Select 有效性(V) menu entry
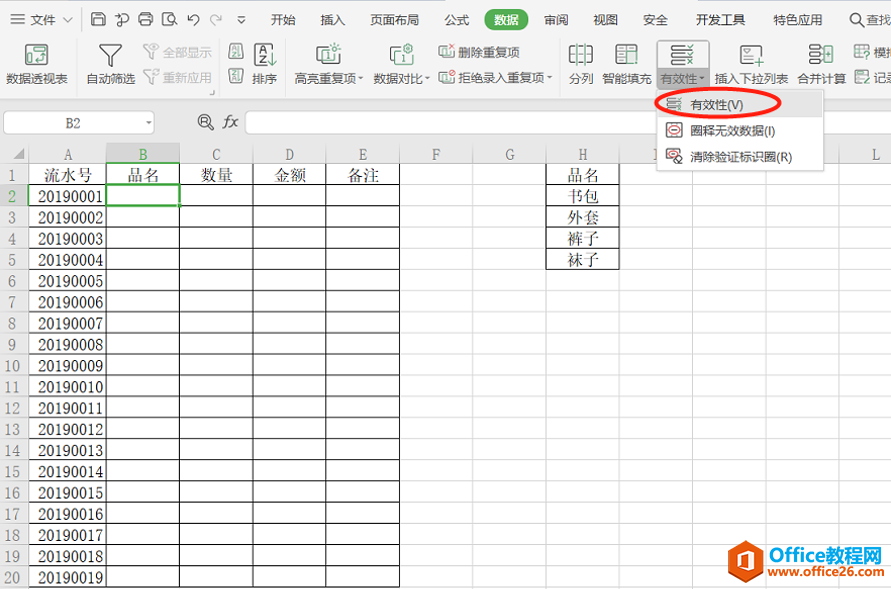891x589 pixels. (x=740, y=105)
